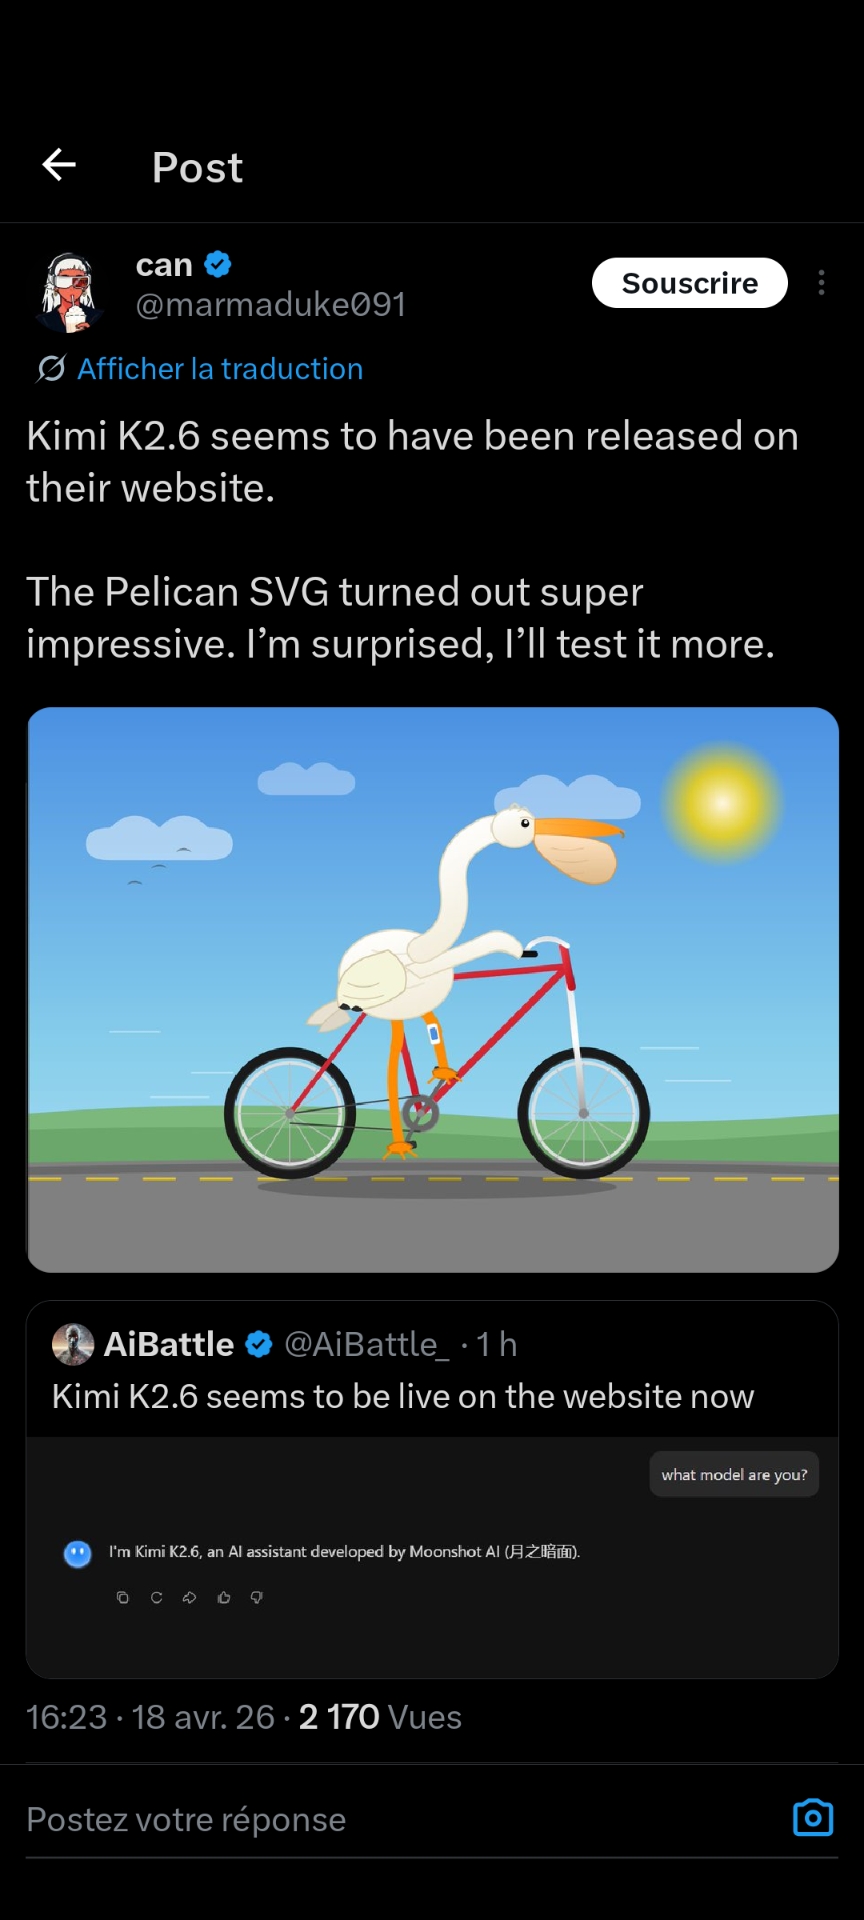This screenshot has width=864, height=1920.
Task: Open the quoted AiBattle post text
Action: coord(403,1396)
